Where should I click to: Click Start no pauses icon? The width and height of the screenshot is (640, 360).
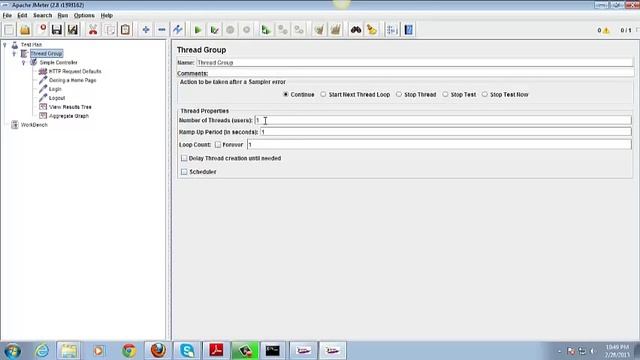214,30
